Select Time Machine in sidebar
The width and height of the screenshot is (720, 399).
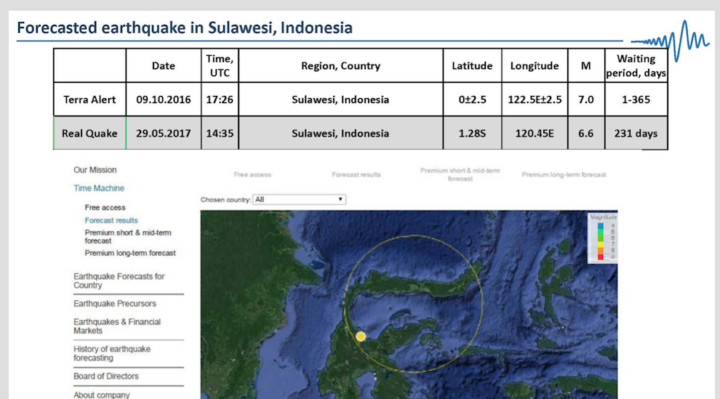coord(99,188)
